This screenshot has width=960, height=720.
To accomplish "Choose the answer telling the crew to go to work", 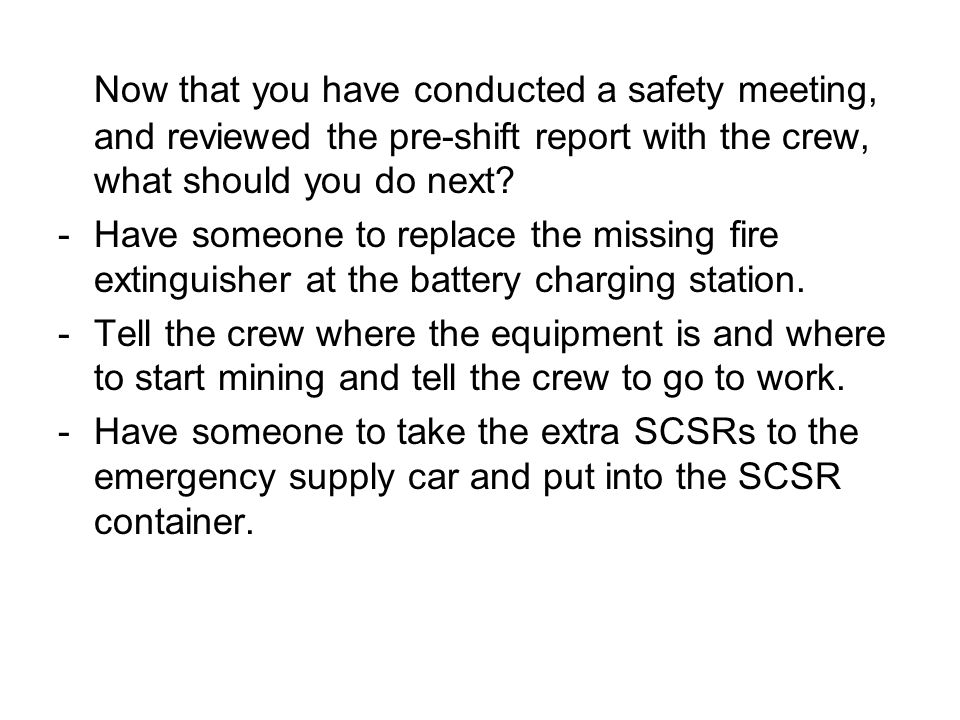I will (489, 356).
